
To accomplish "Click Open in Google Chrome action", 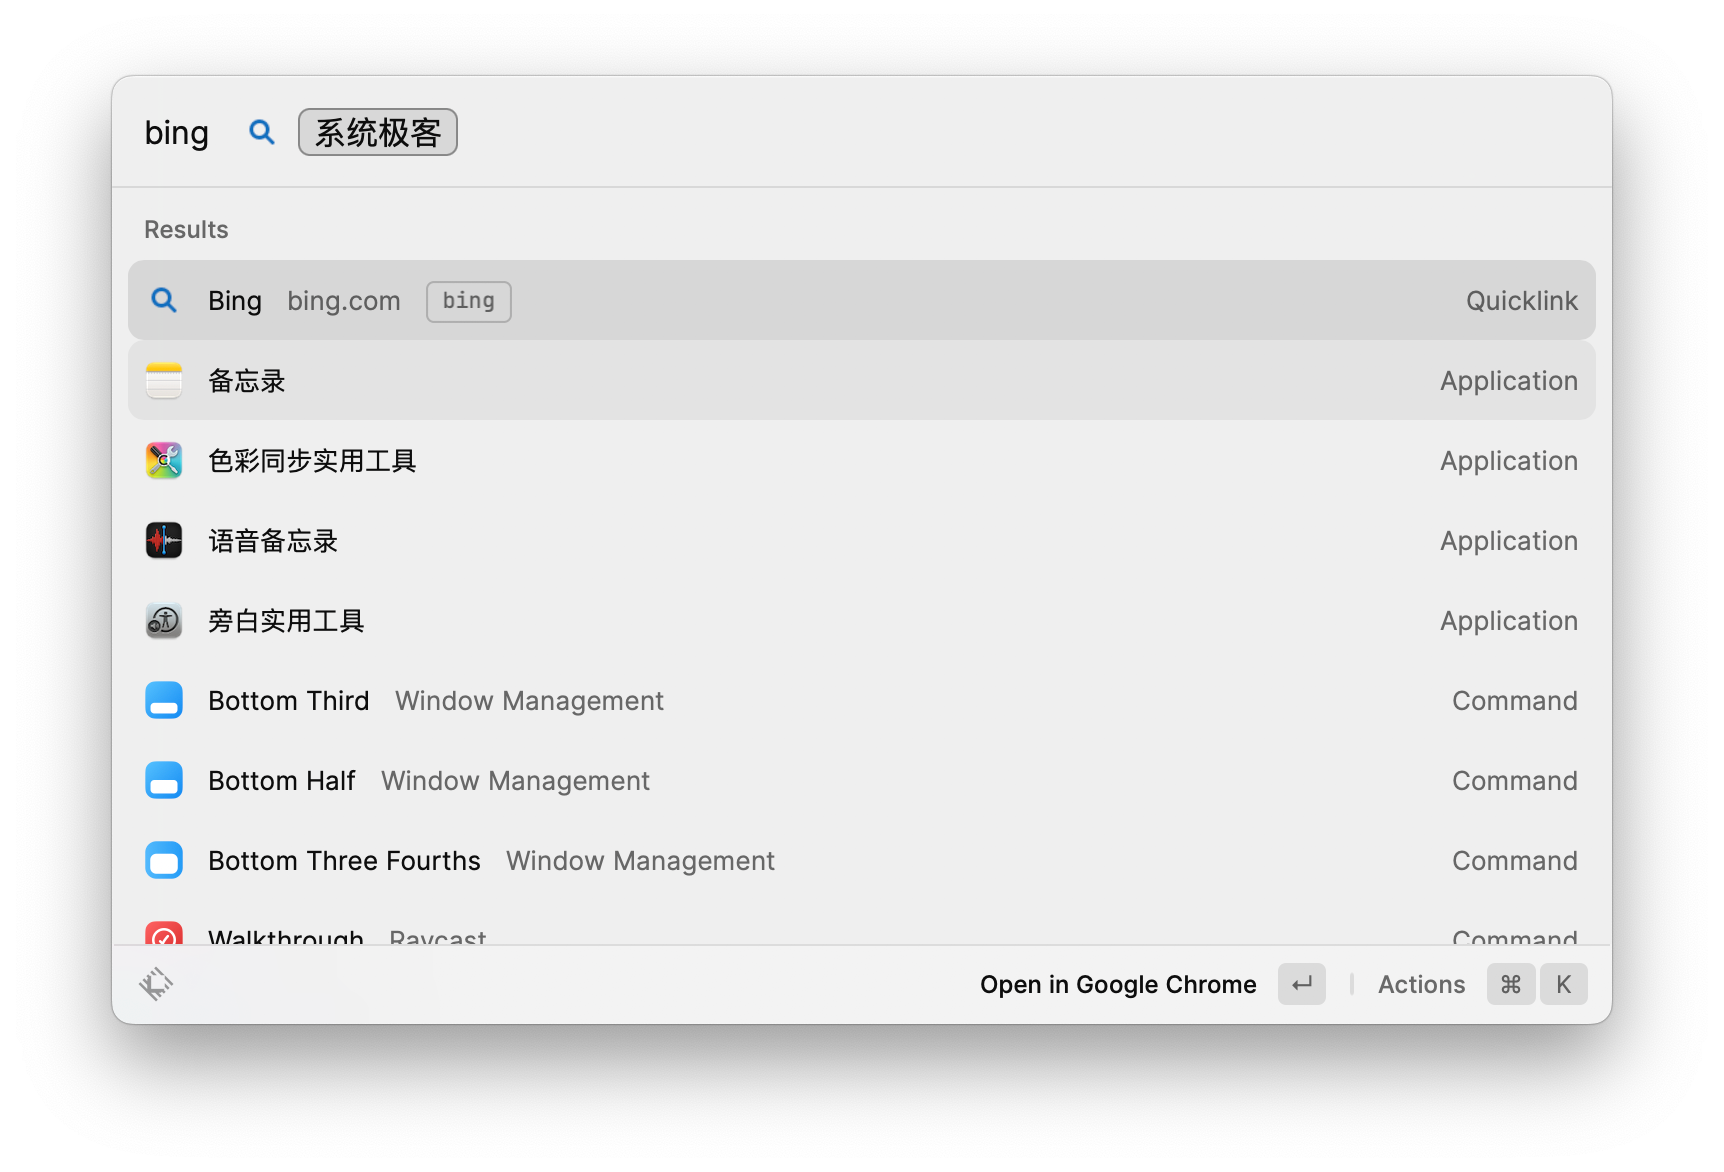I will coord(1118,984).
